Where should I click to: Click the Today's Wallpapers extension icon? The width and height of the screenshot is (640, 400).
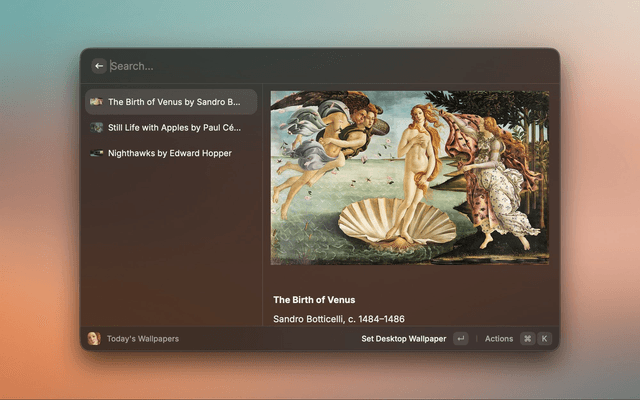coord(94,338)
